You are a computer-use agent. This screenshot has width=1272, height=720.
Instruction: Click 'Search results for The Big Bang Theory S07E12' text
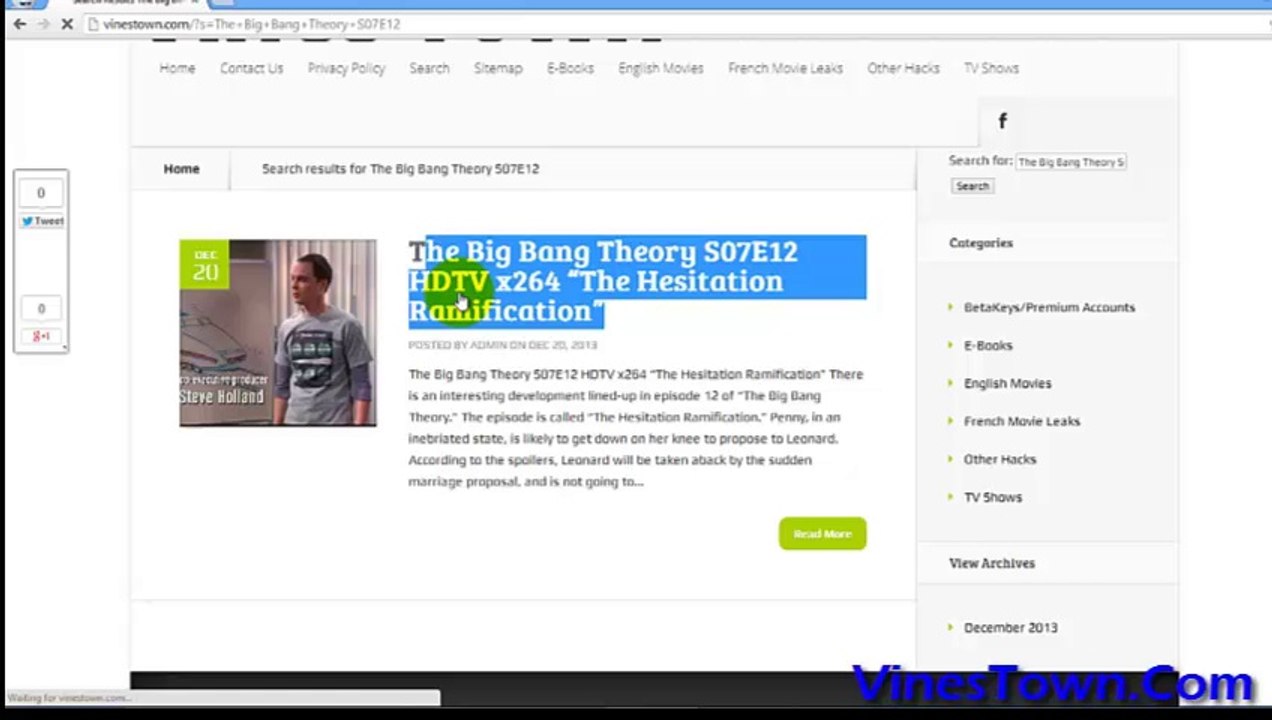[x=400, y=169]
